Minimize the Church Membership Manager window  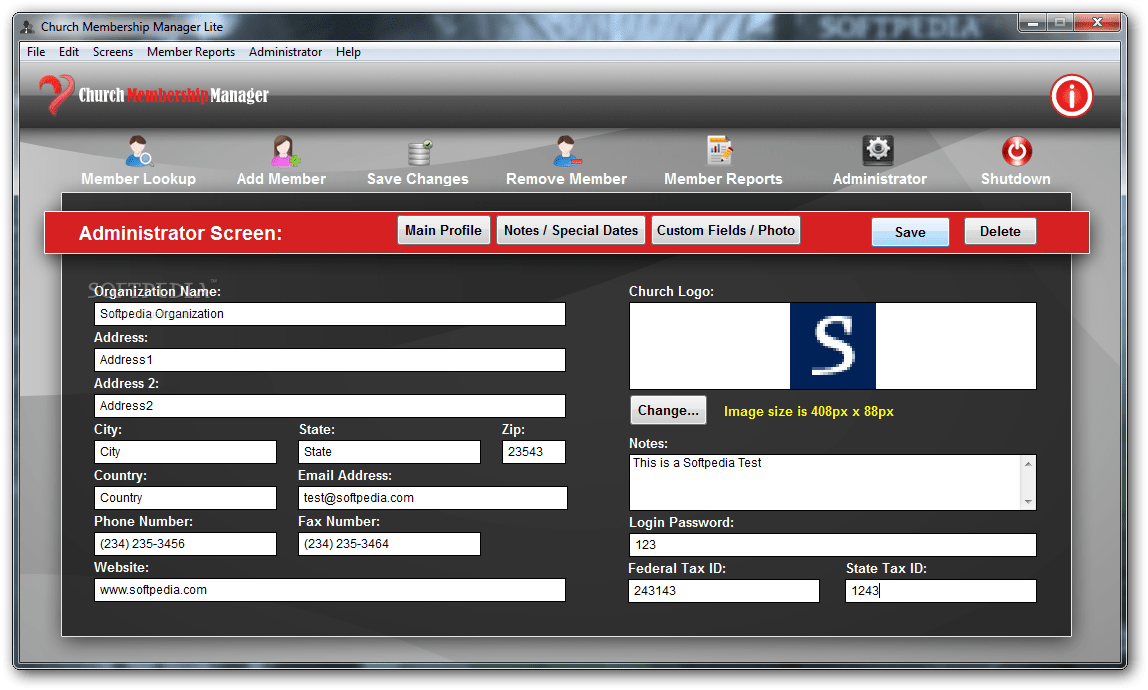pos(1032,23)
